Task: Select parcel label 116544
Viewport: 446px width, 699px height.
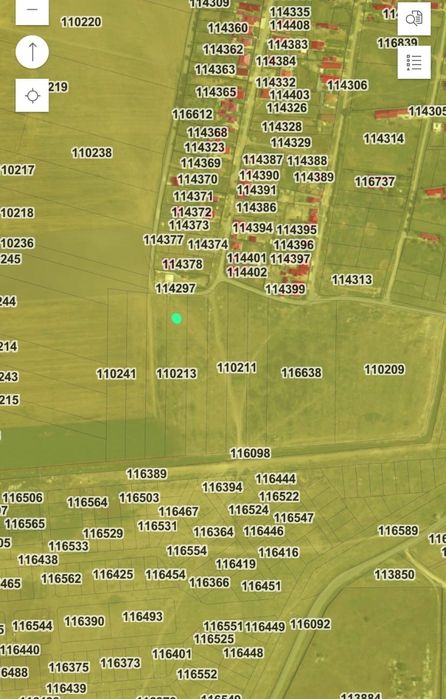Action: [33, 626]
